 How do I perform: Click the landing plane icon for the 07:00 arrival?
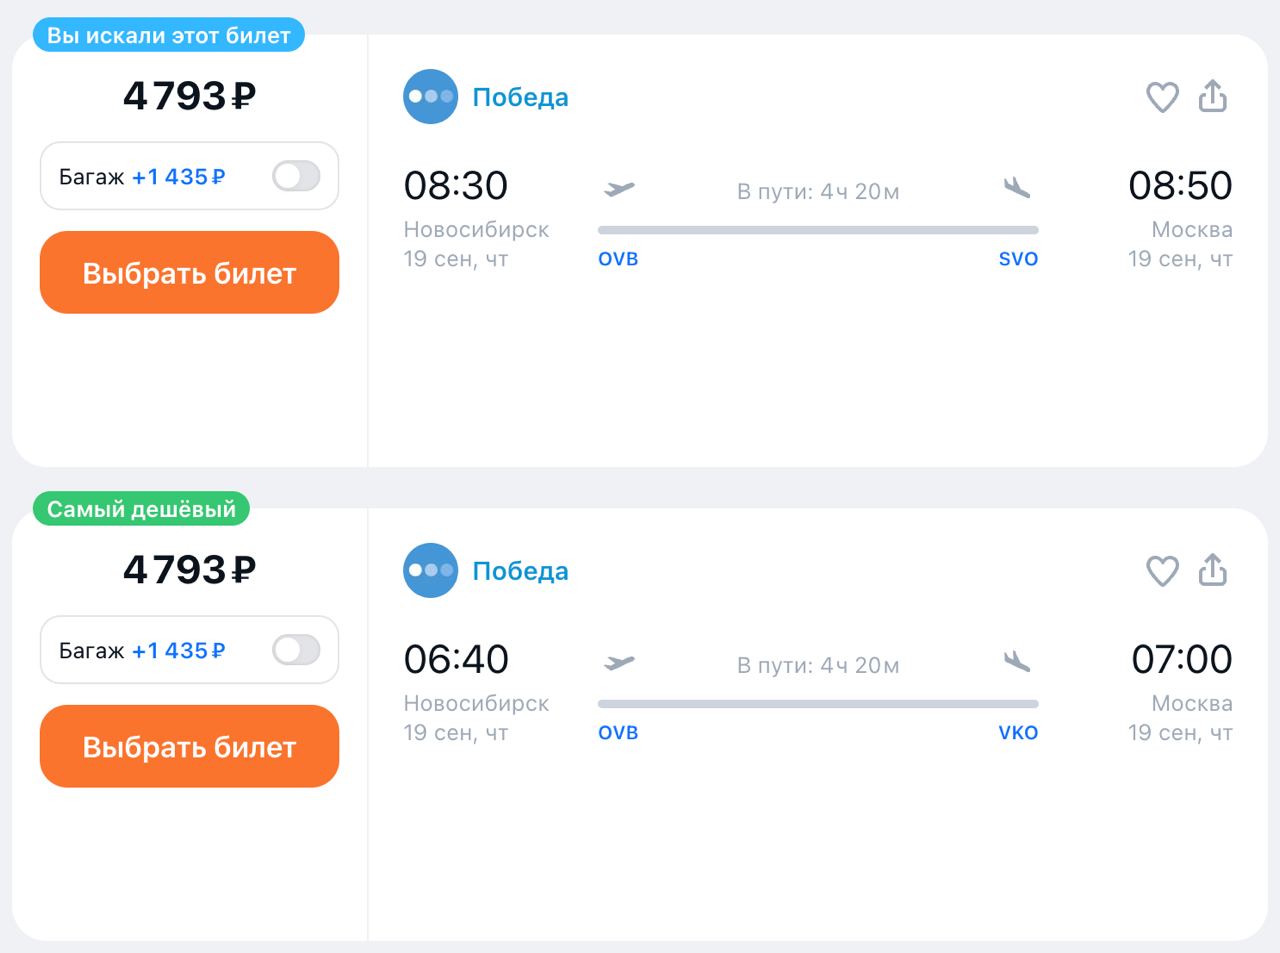pyautogui.click(x=1016, y=661)
